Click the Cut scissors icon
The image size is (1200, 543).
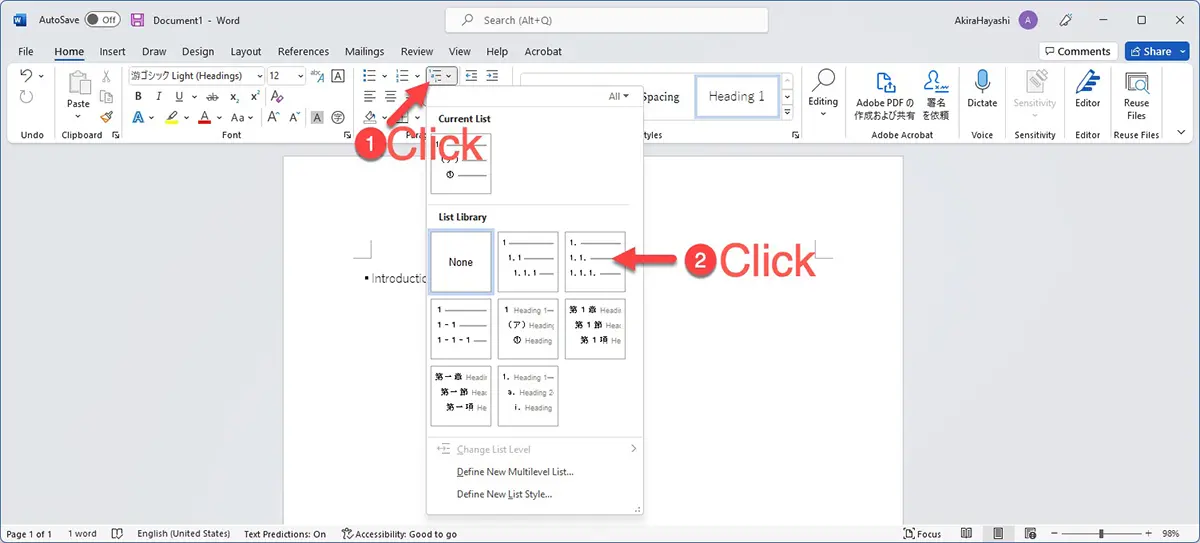coord(106,76)
